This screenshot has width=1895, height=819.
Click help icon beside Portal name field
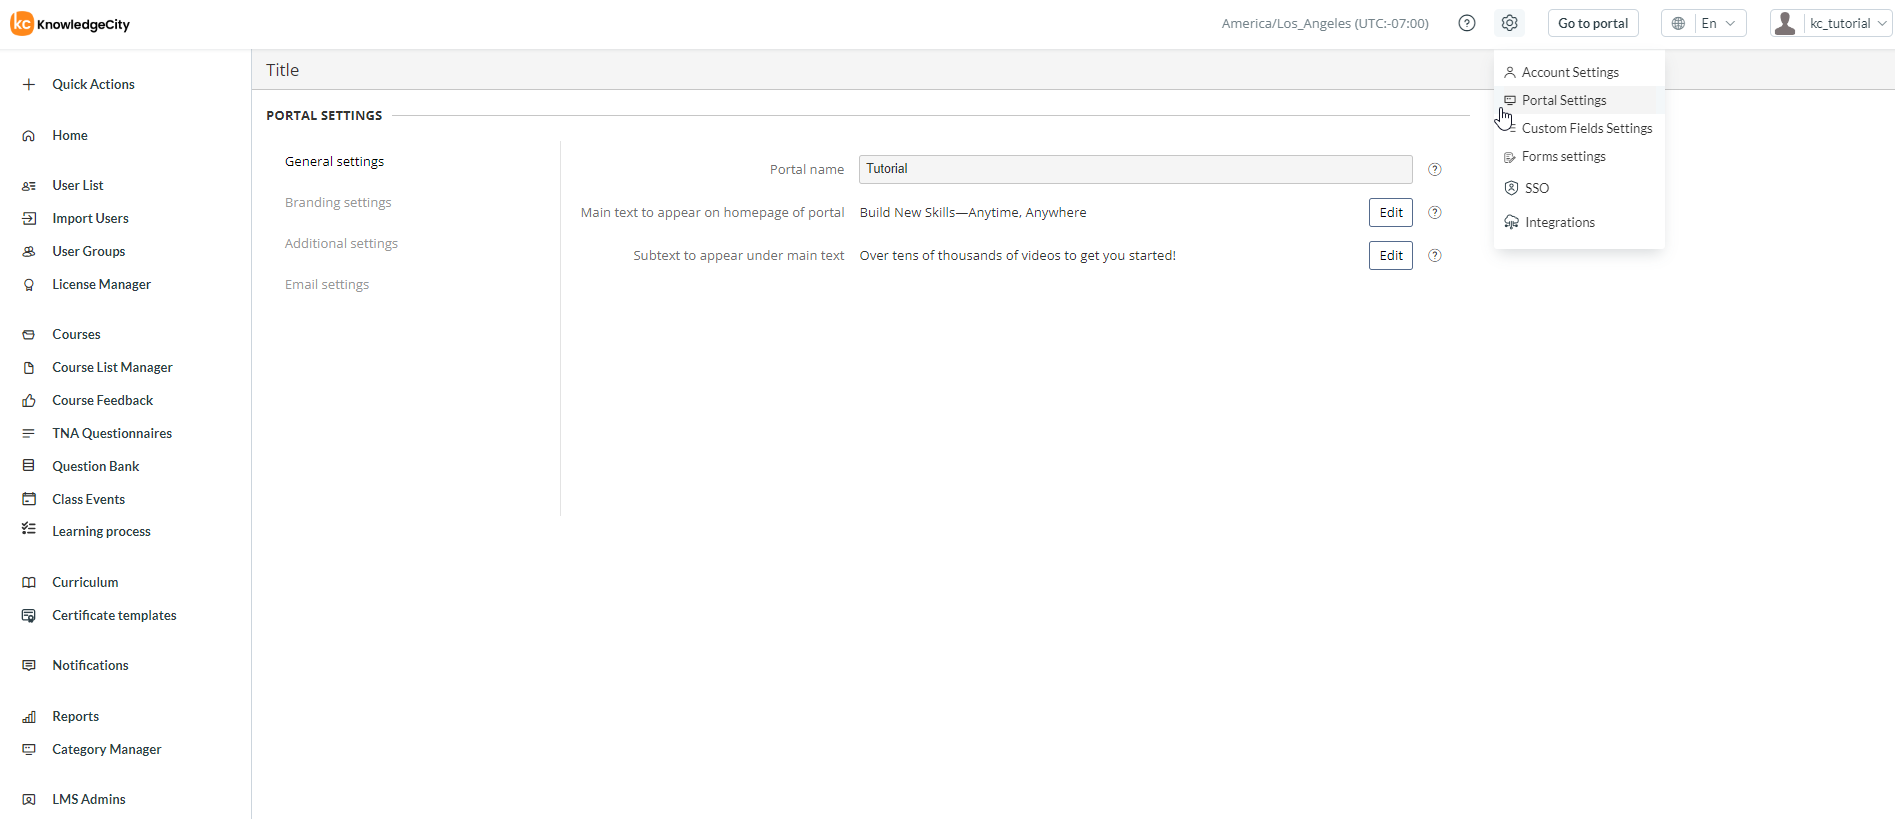click(x=1434, y=170)
